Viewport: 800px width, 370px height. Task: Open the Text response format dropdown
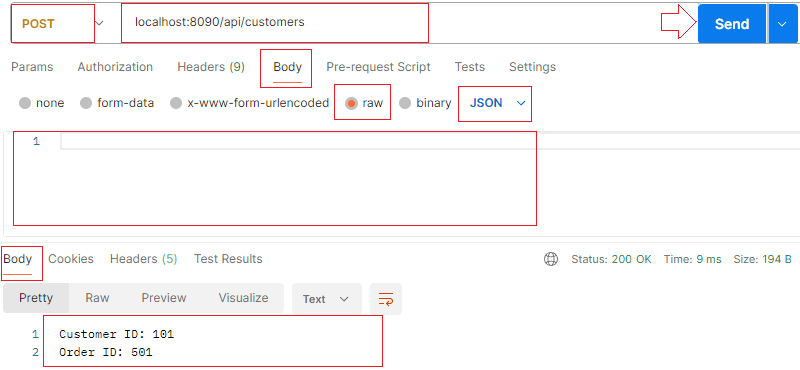(327, 299)
